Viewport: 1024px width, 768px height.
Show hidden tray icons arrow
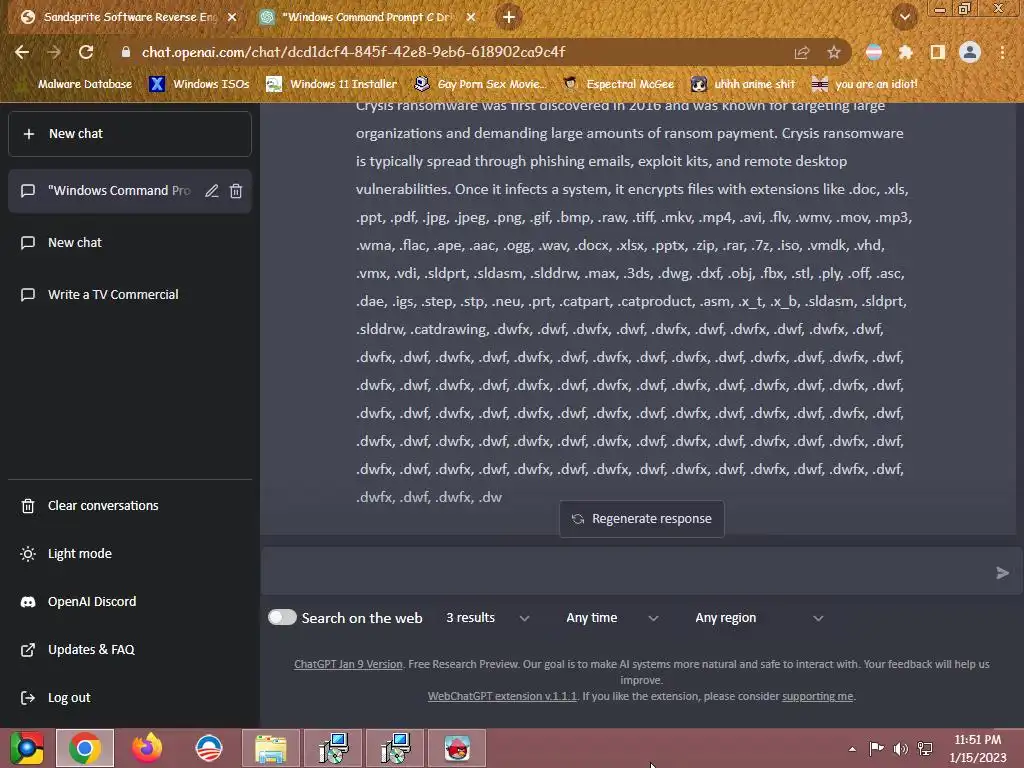(852, 749)
